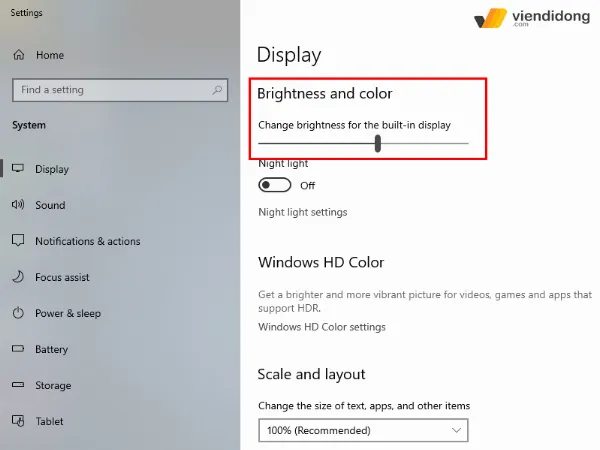
Task: Select the Storage menu item
Action: (x=53, y=385)
